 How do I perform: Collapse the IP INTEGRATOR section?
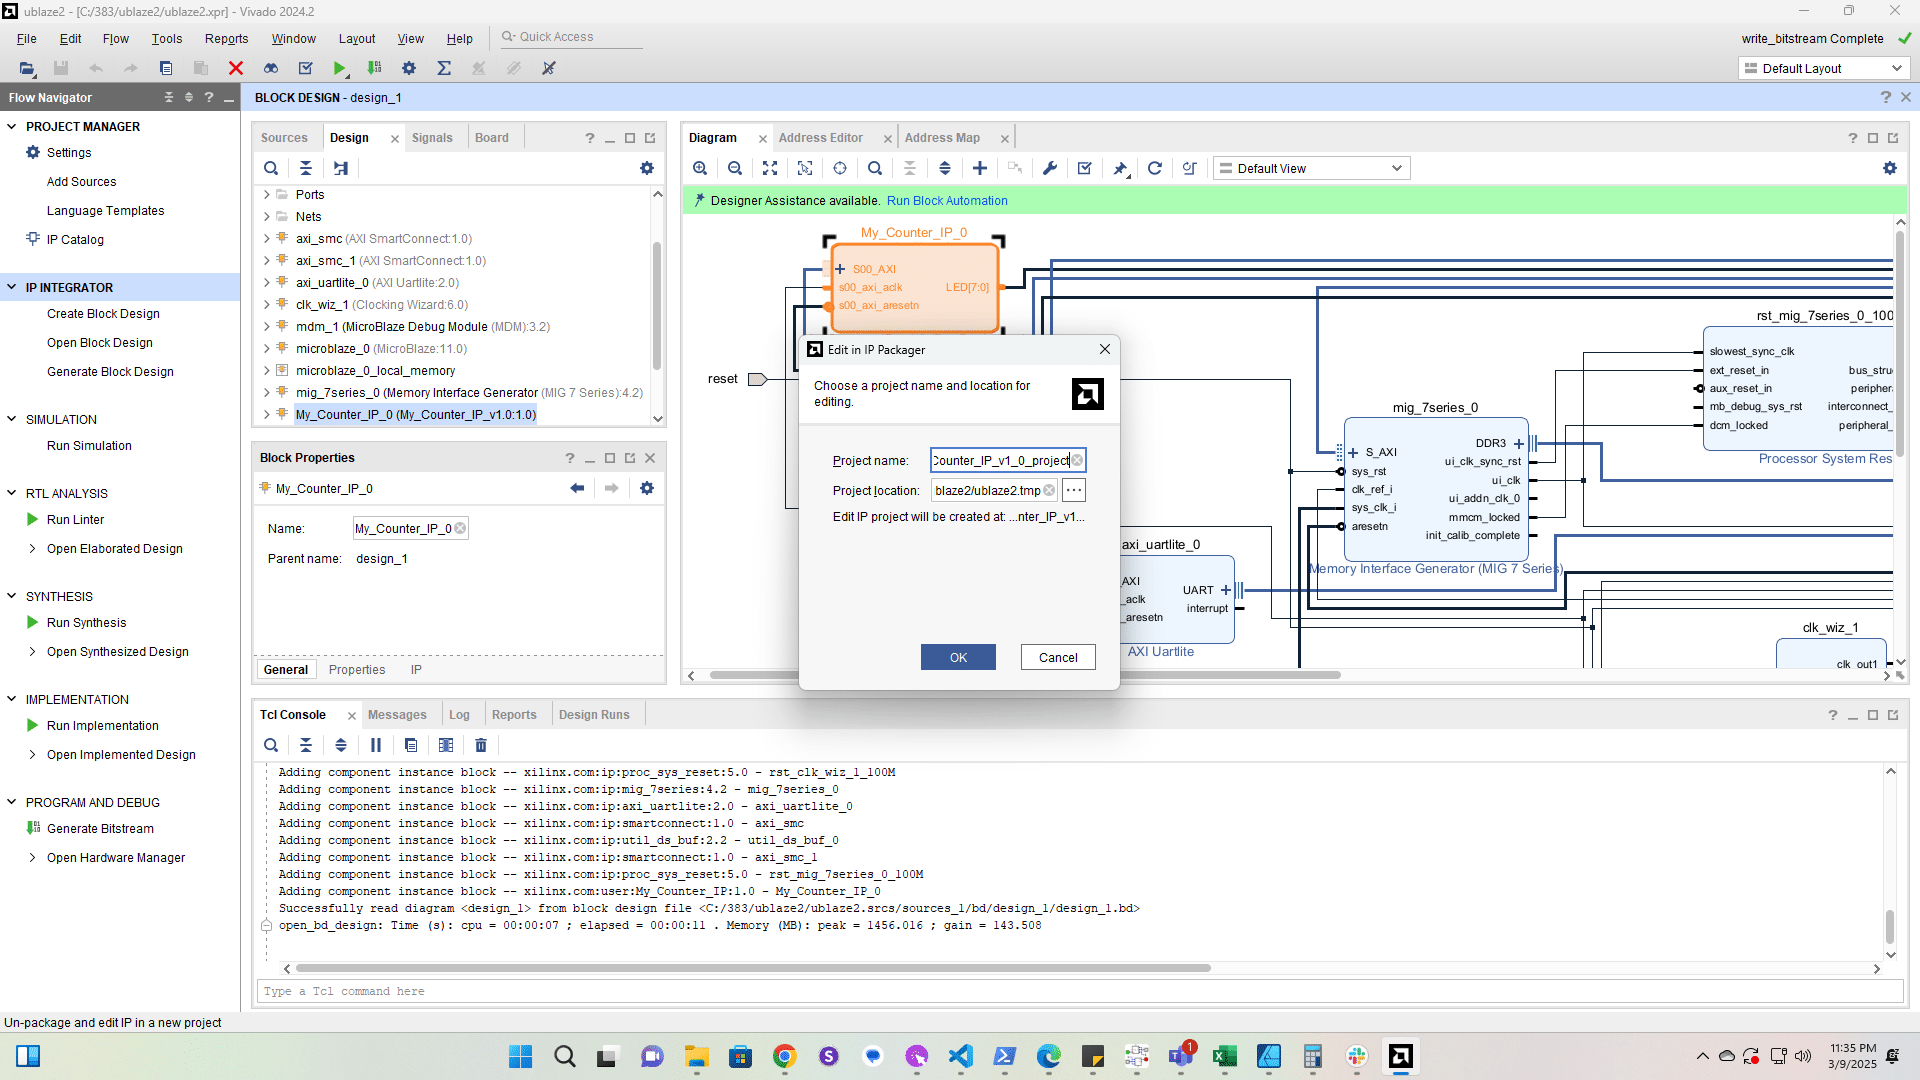[x=12, y=287]
